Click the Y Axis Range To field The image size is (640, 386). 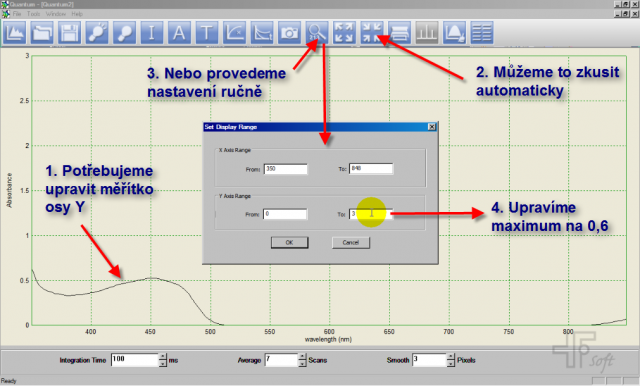(371, 214)
